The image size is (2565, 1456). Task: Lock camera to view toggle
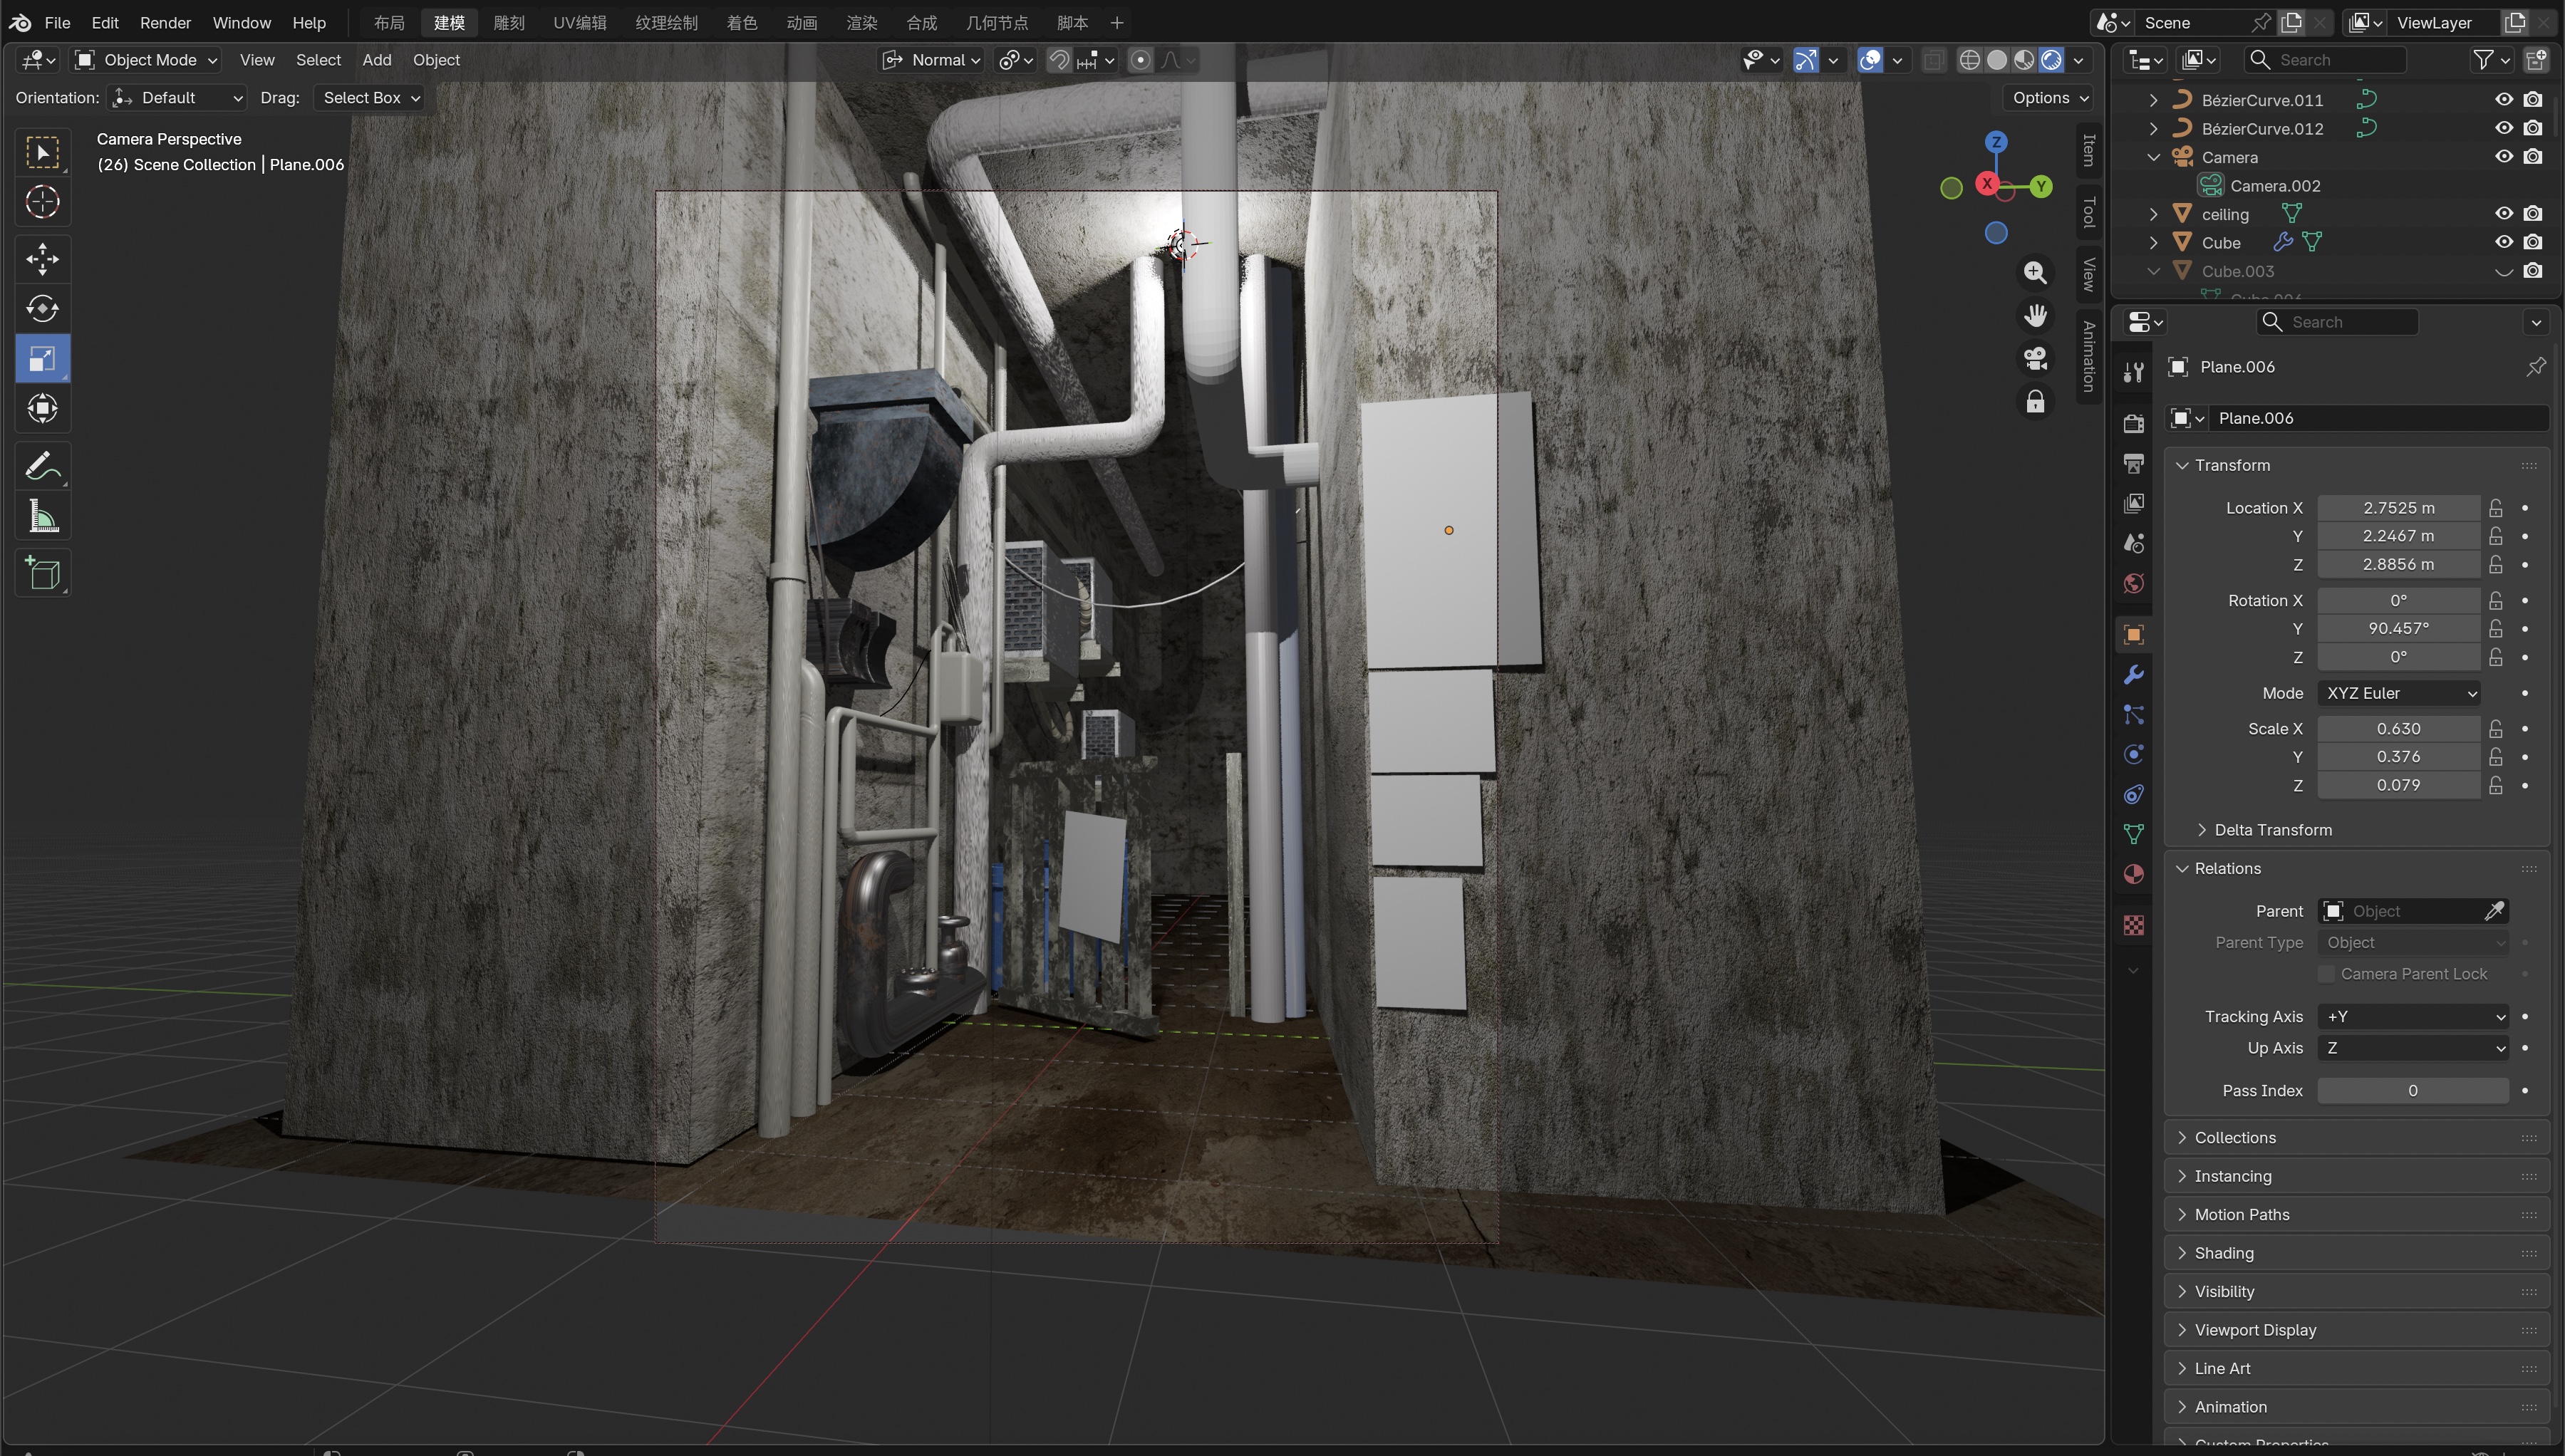click(x=2035, y=402)
